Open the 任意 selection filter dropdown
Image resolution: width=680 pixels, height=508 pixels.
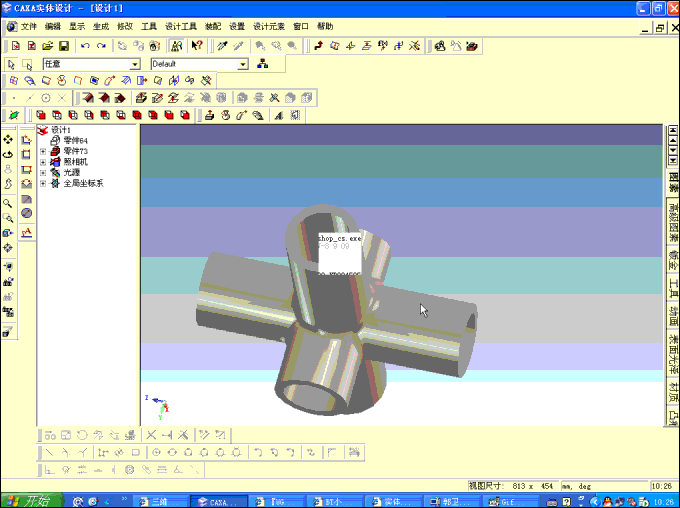[x=135, y=64]
